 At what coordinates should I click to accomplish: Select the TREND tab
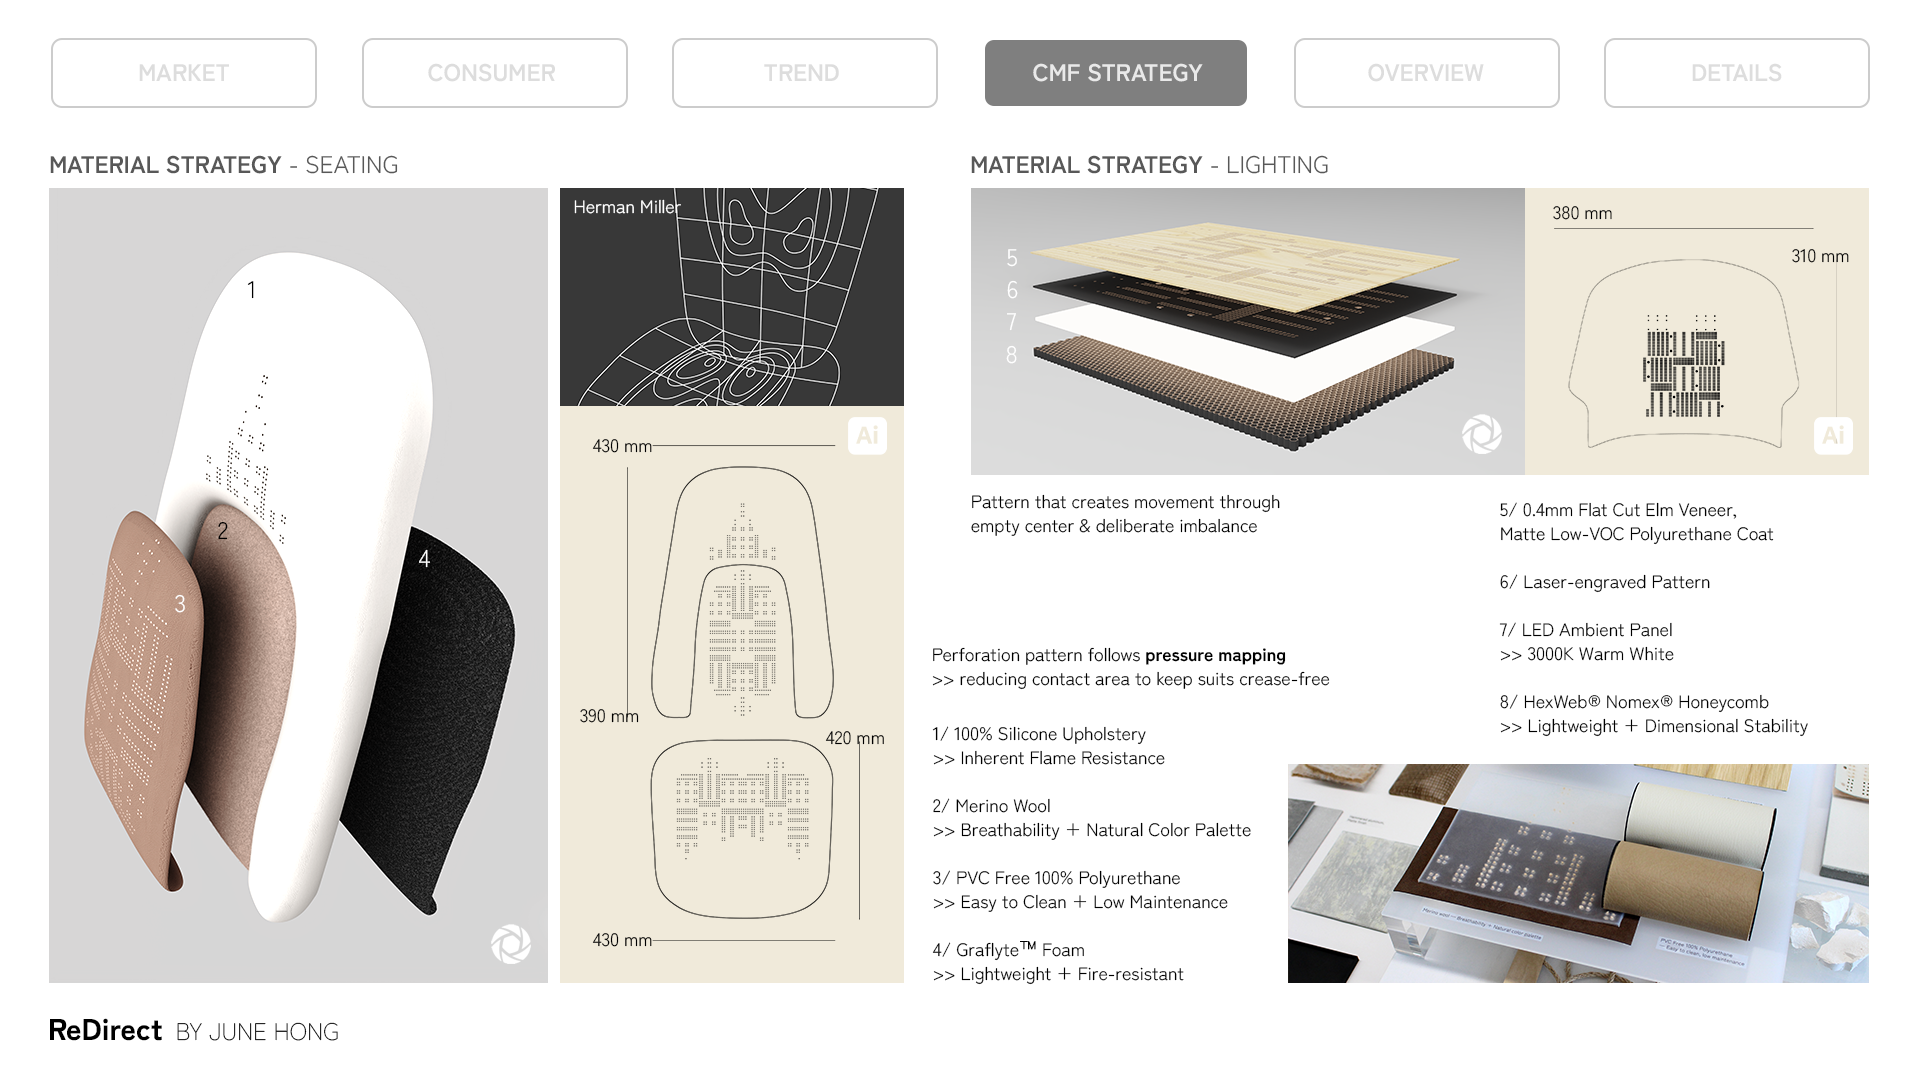point(804,73)
